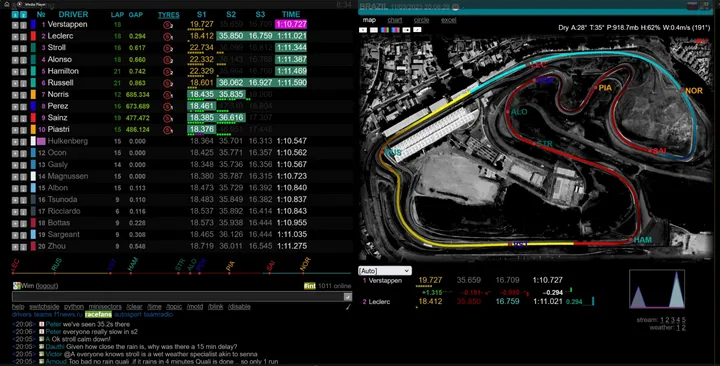Click the up-arrow button in Stroll's row

15,48
